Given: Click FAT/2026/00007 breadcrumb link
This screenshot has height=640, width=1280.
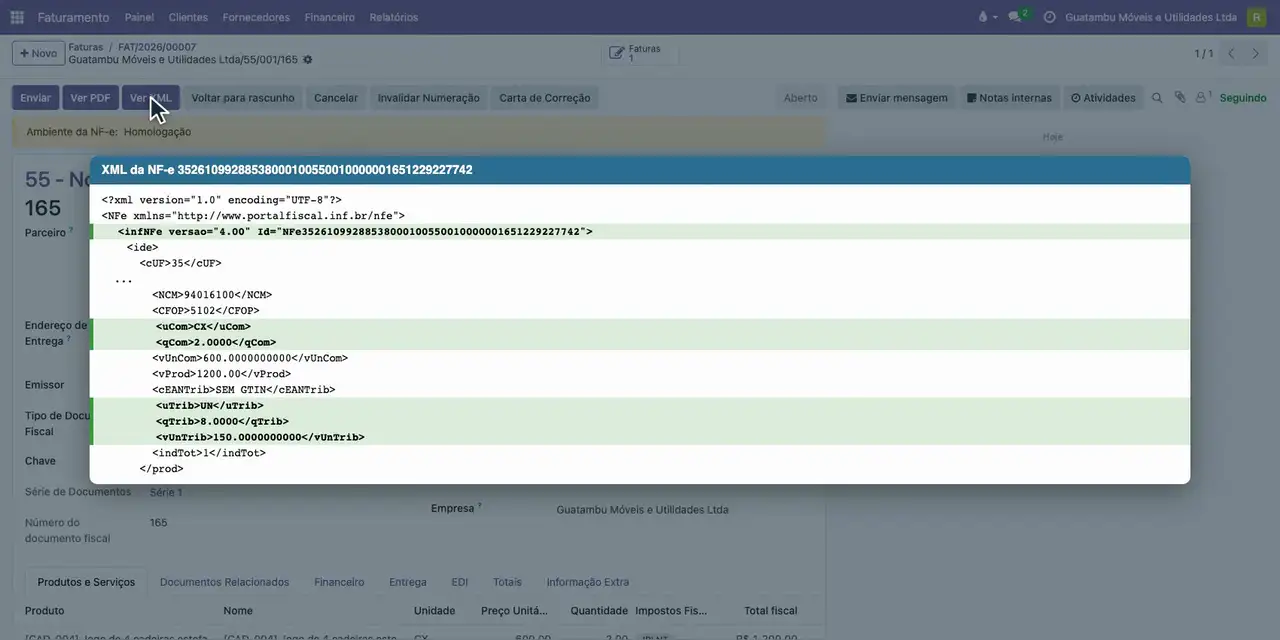Looking at the screenshot, I should pyautogui.click(x=157, y=47).
